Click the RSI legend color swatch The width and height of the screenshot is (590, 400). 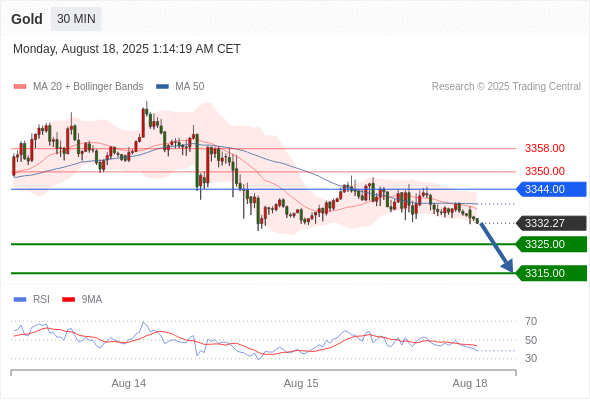pos(20,300)
